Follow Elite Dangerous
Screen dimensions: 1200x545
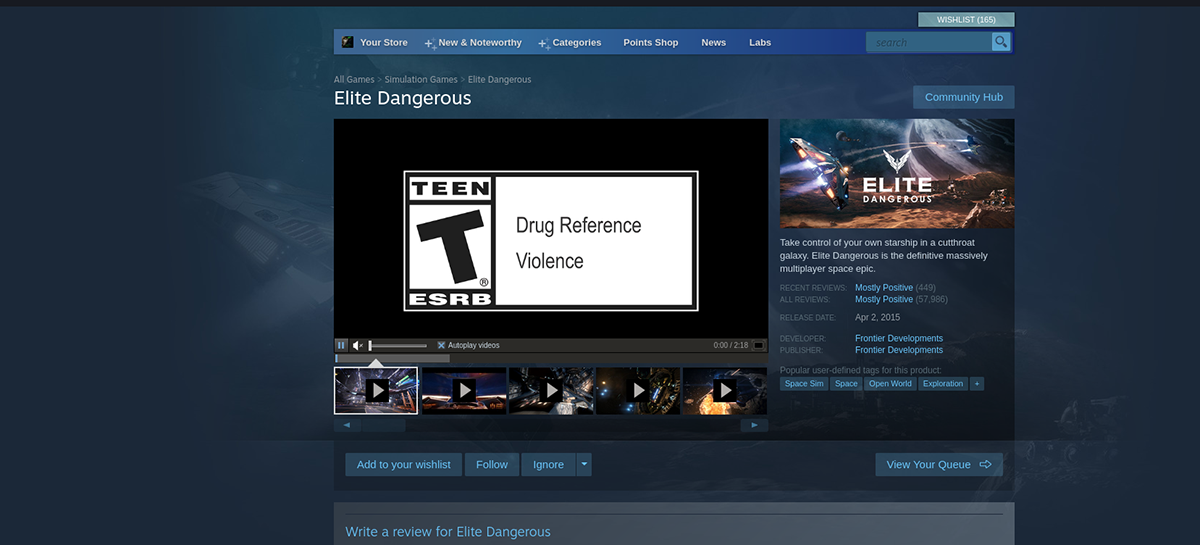pos(492,464)
